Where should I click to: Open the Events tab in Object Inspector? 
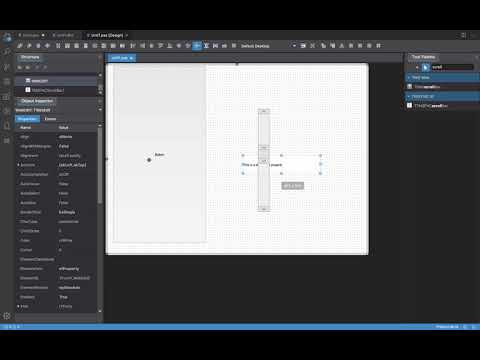coord(50,119)
